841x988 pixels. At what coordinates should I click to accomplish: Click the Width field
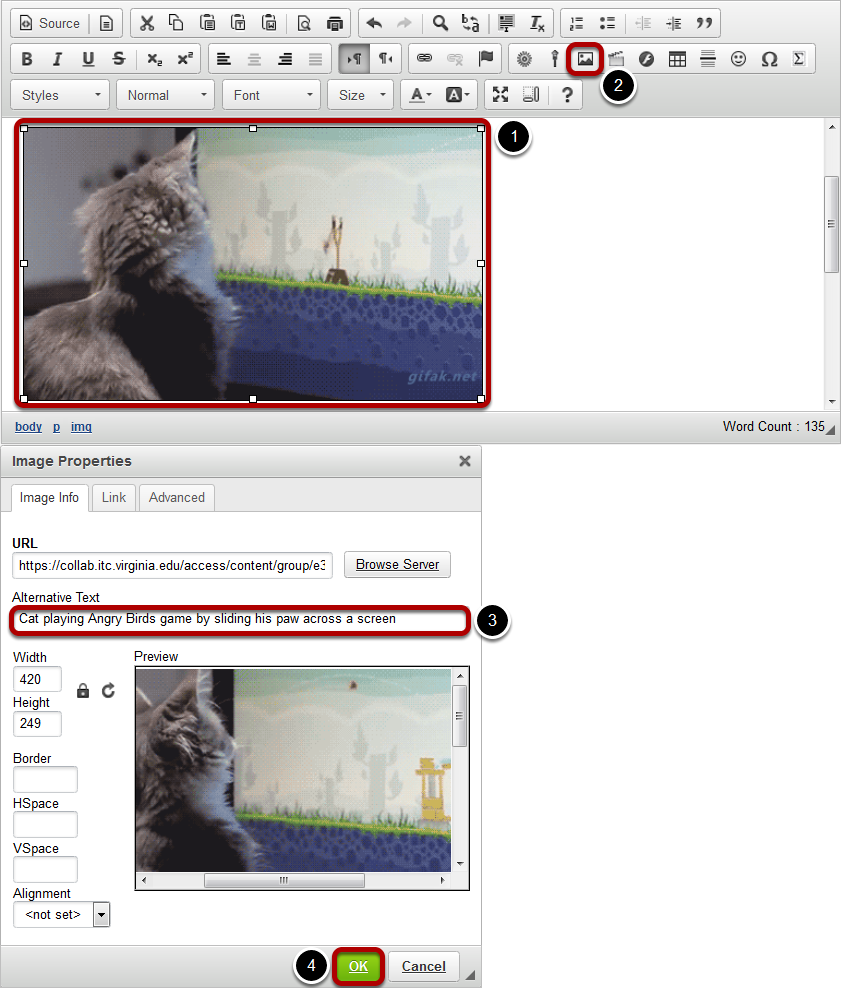[37, 679]
